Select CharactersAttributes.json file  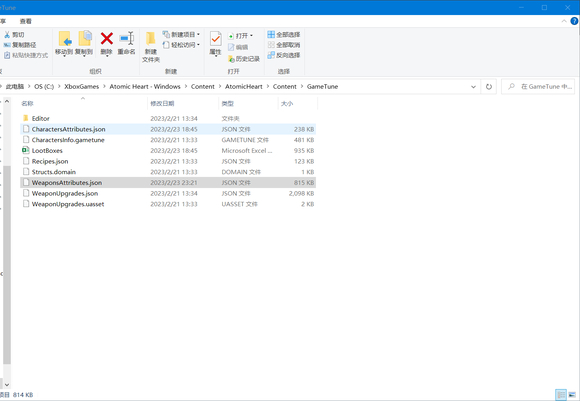(x=168, y=129)
